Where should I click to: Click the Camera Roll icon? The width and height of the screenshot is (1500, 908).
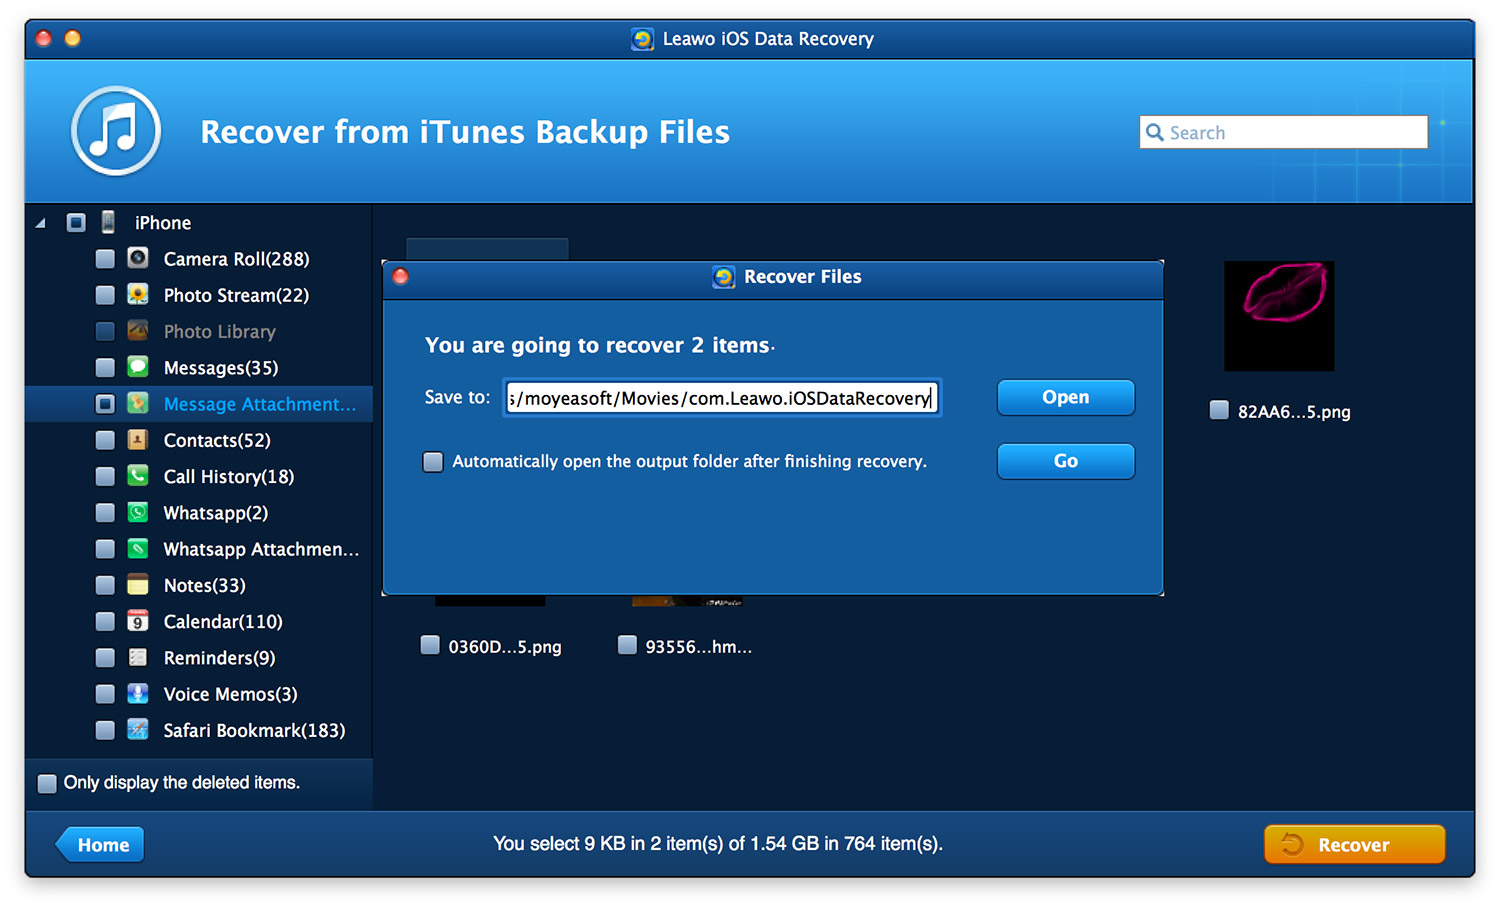[x=138, y=258]
